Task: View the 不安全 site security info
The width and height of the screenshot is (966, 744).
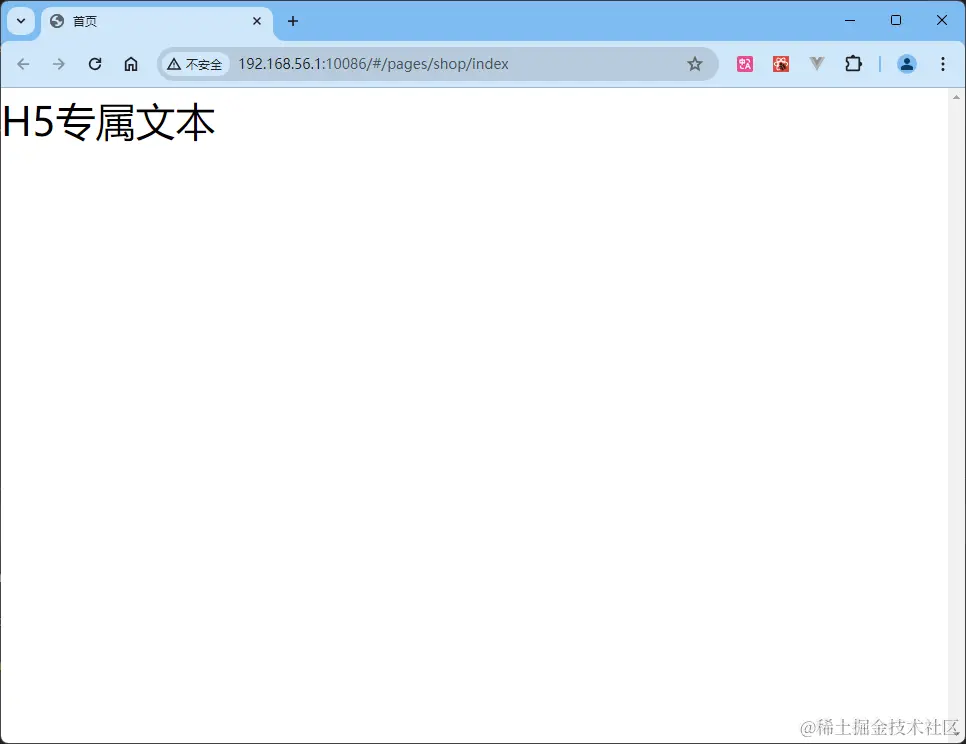Action: coord(196,63)
